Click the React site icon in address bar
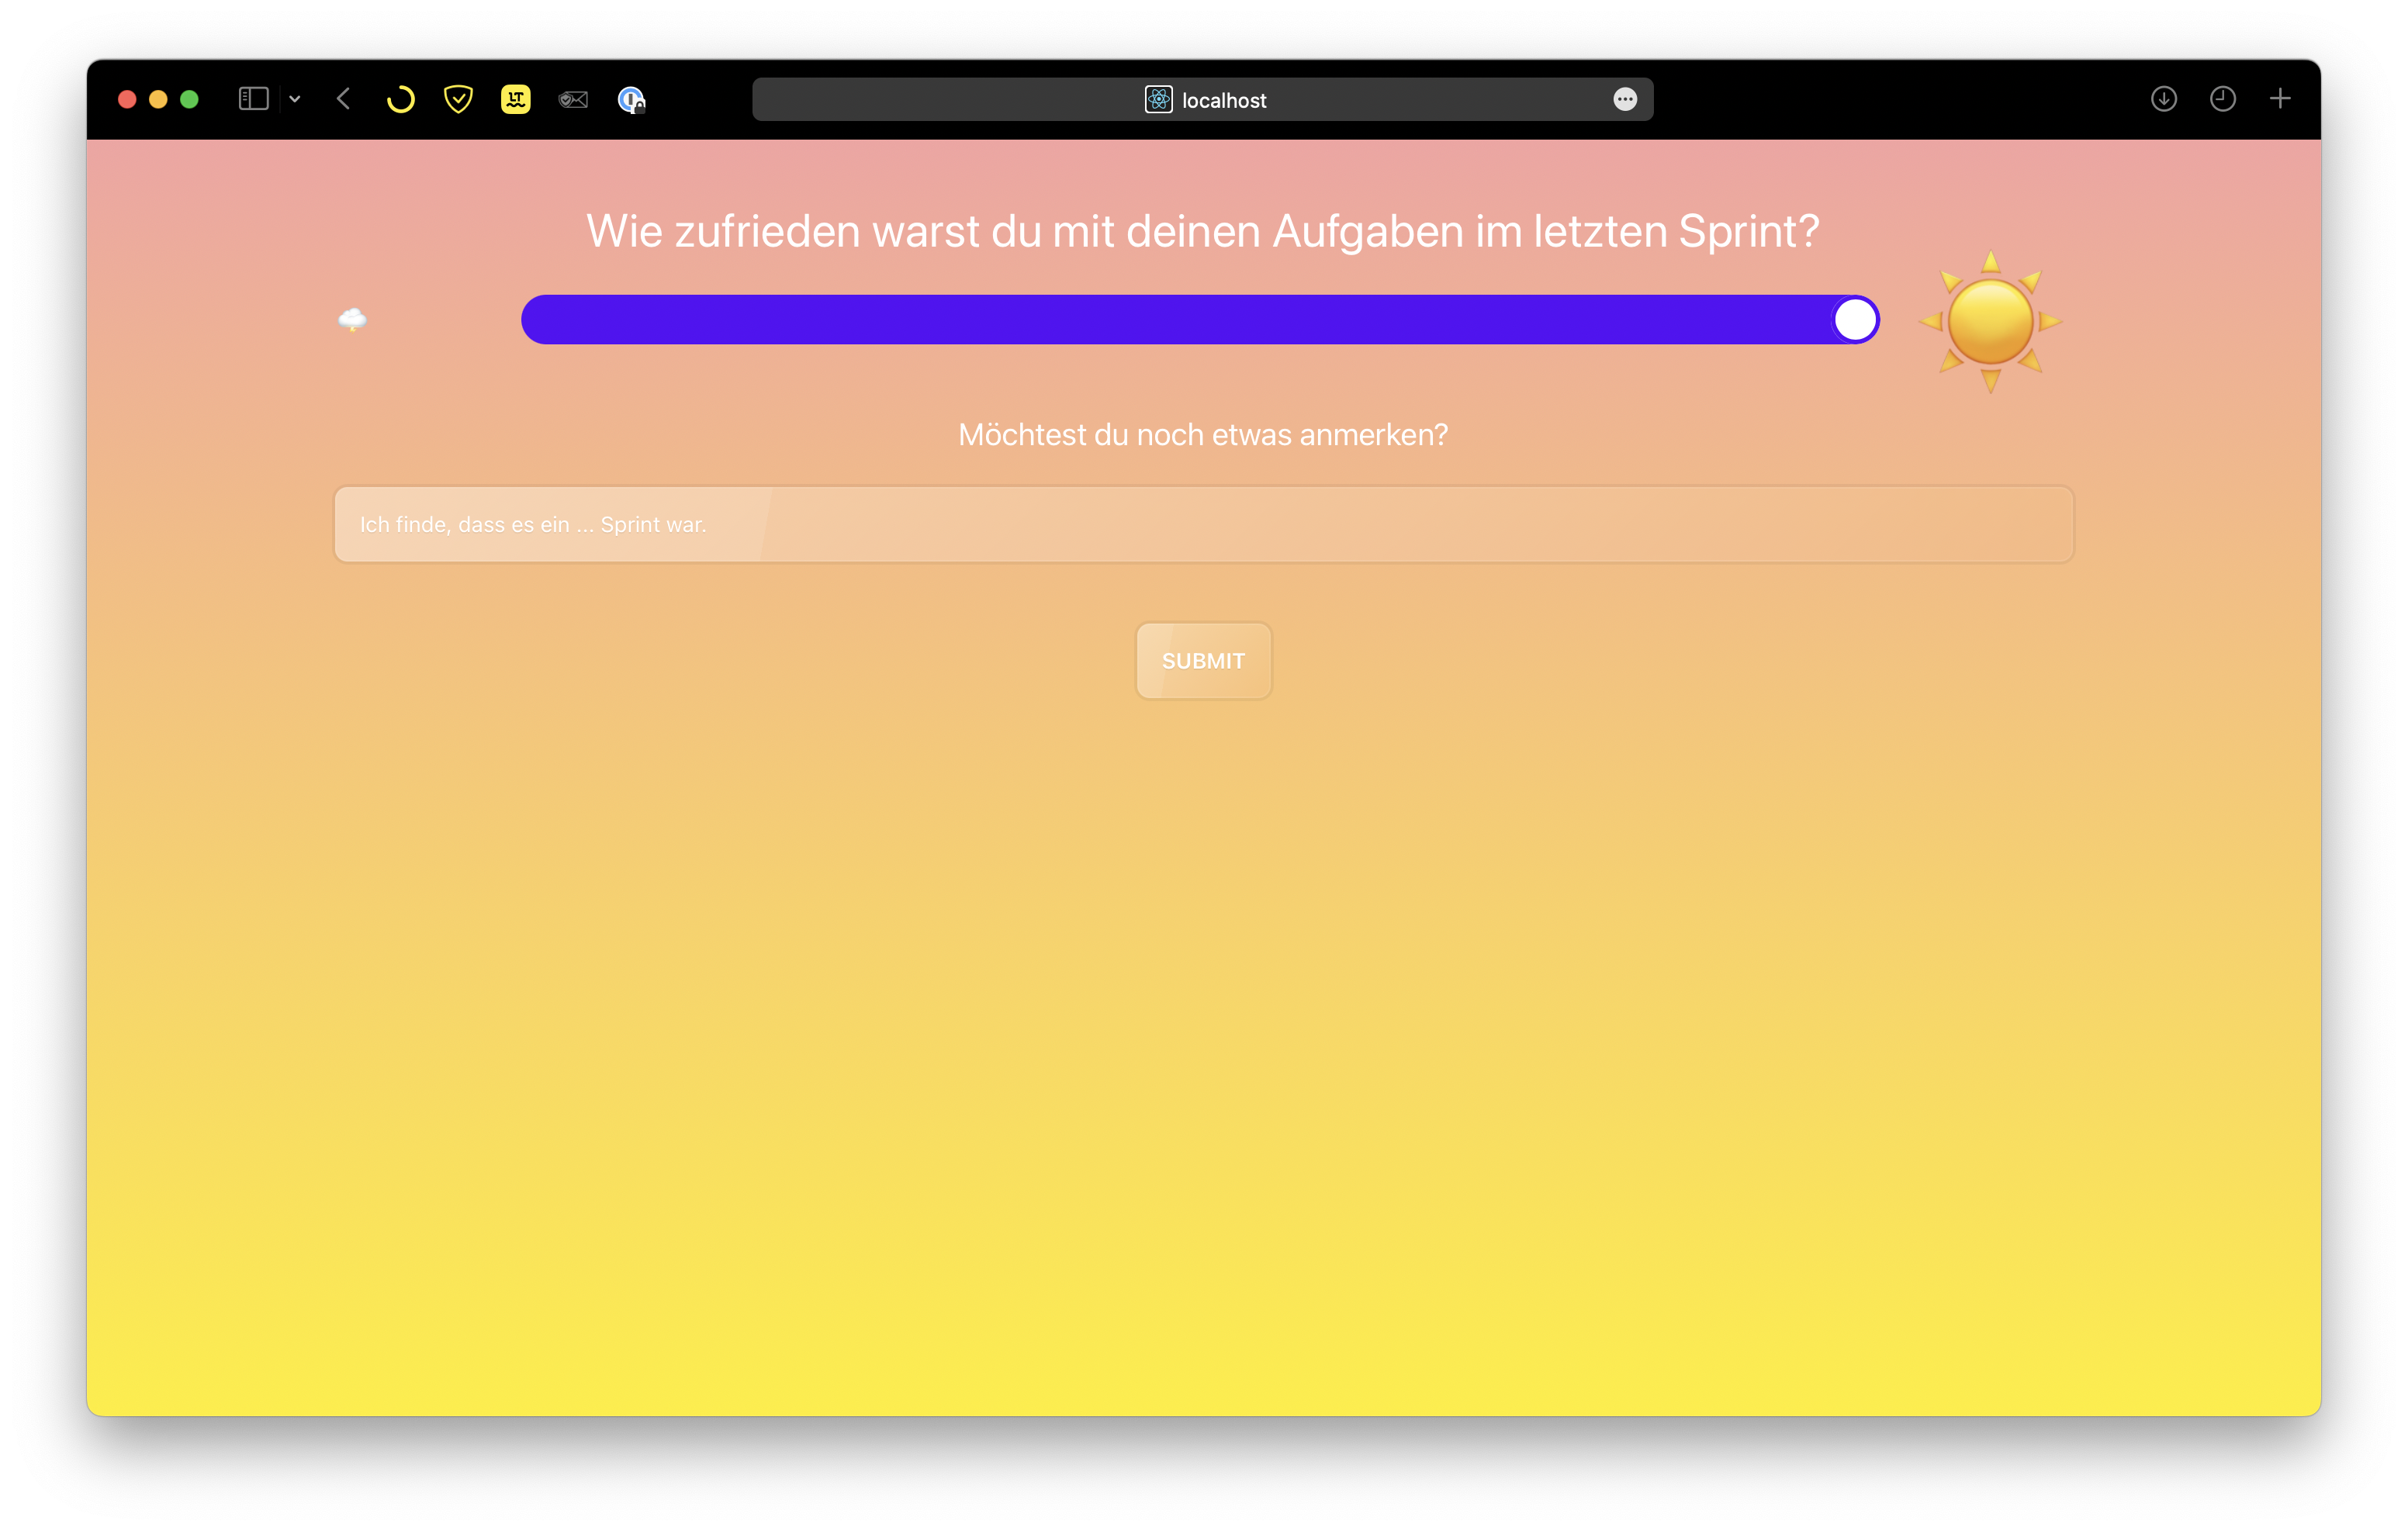This screenshot has width=2408, height=1531. click(1158, 99)
